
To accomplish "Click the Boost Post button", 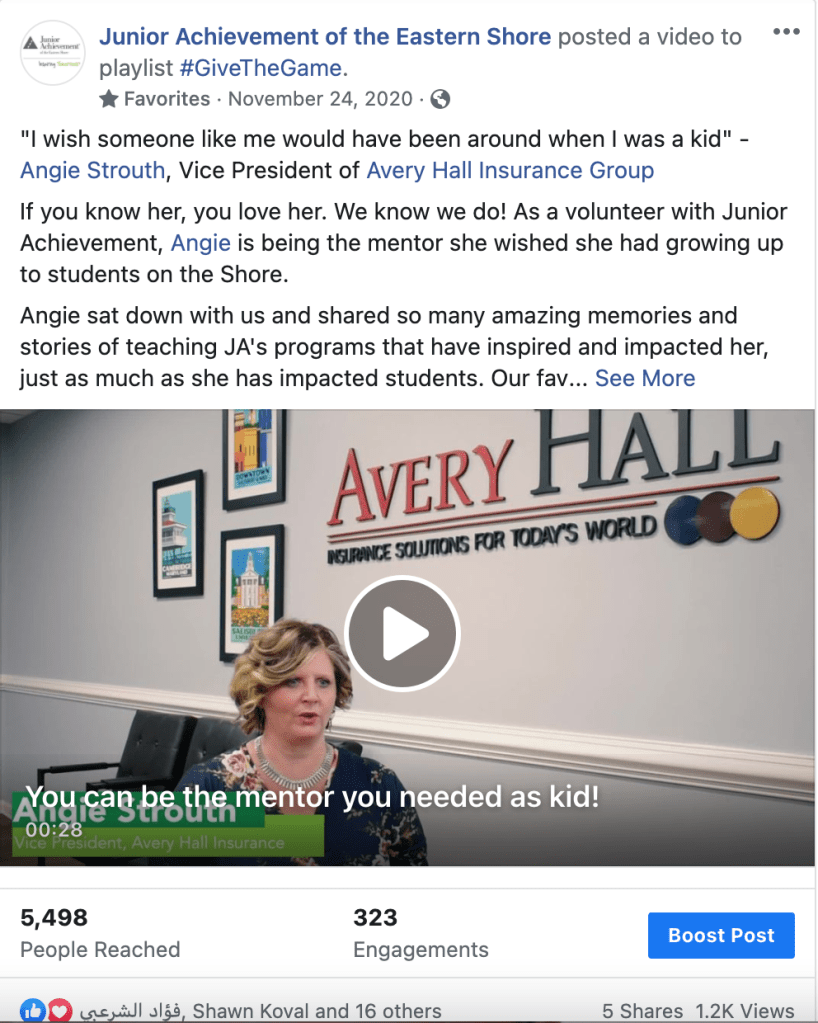I will 721,935.
